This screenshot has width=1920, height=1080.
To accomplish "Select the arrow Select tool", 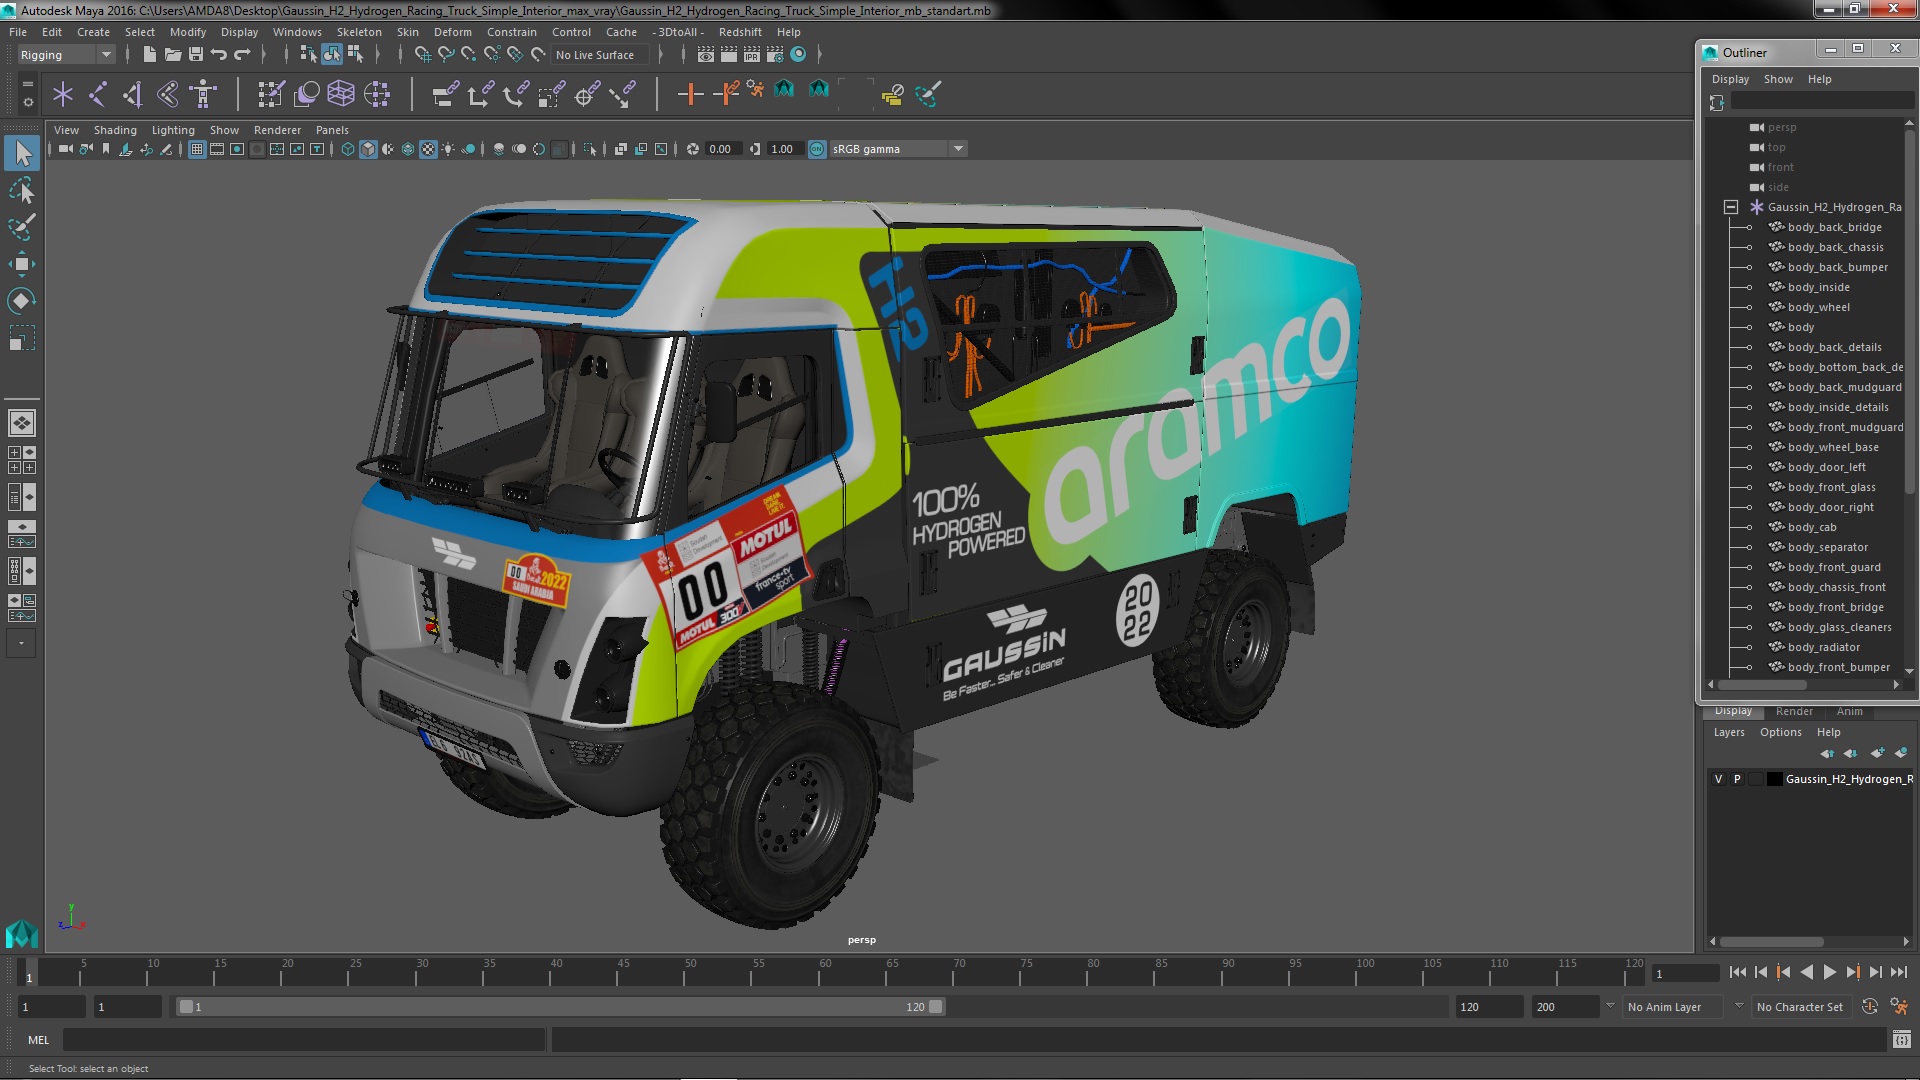I will (x=22, y=153).
